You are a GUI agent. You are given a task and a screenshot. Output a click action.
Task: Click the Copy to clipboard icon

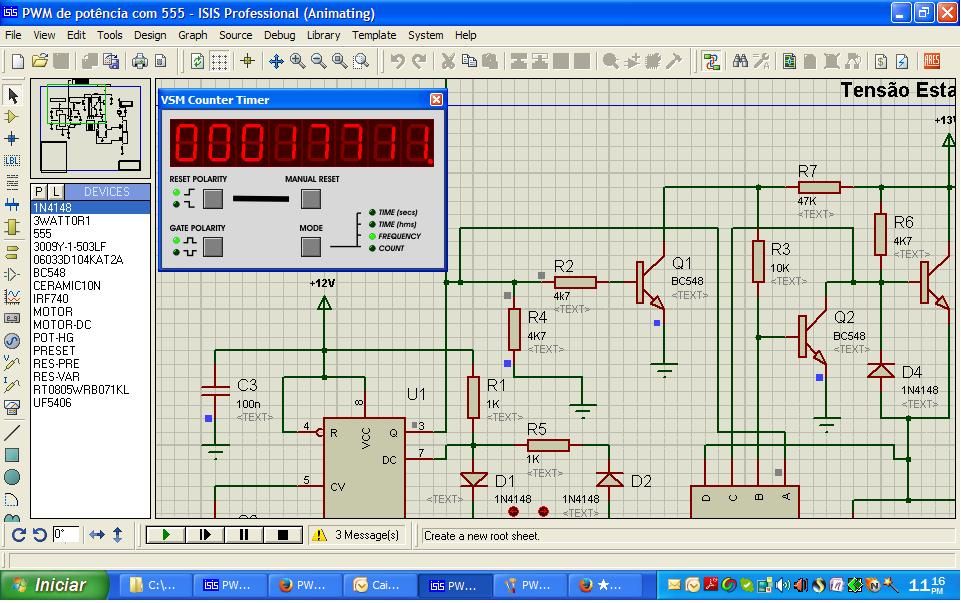[469, 61]
